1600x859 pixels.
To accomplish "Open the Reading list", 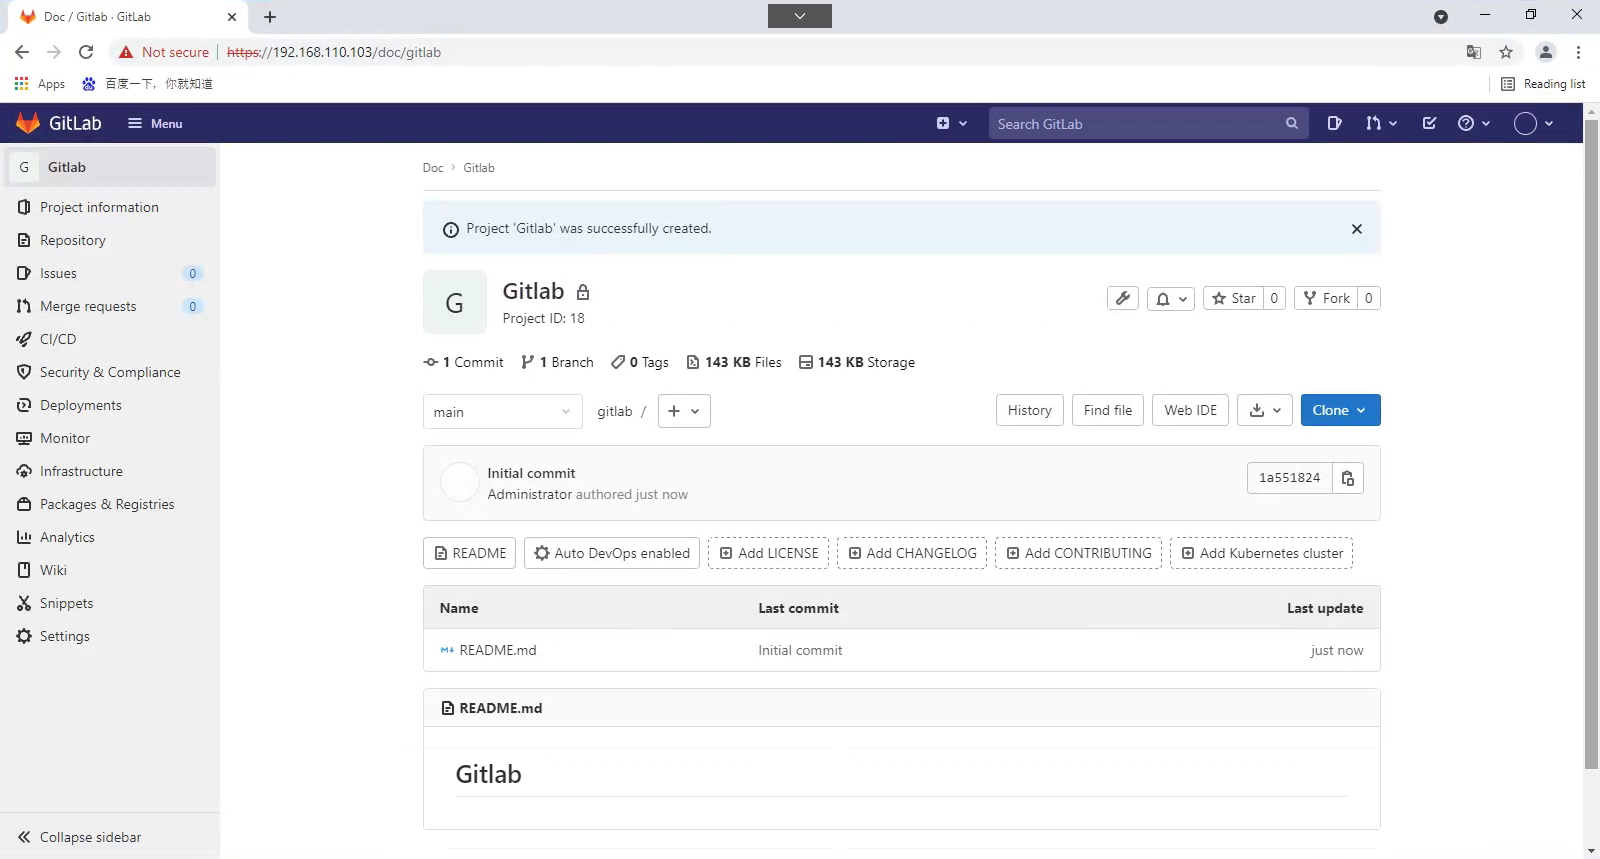I will click(1543, 84).
